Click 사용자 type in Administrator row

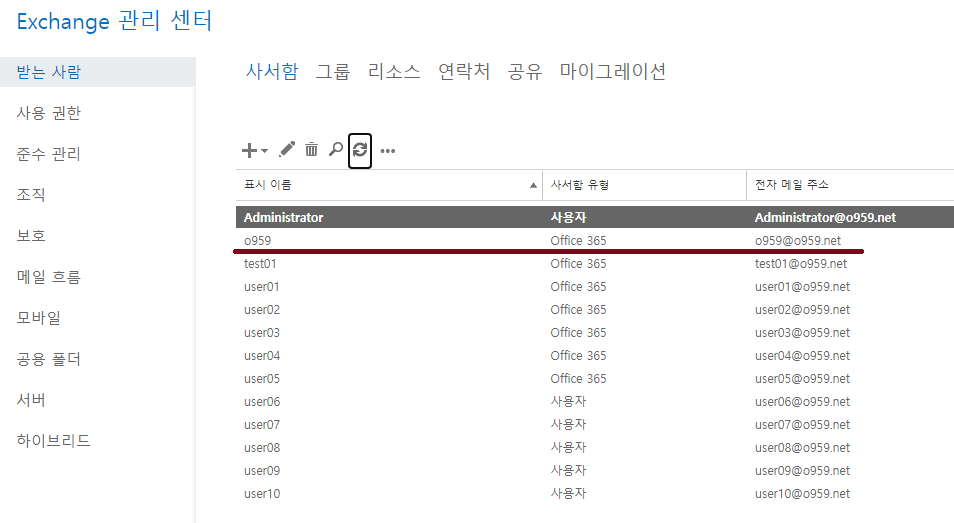[568, 217]
